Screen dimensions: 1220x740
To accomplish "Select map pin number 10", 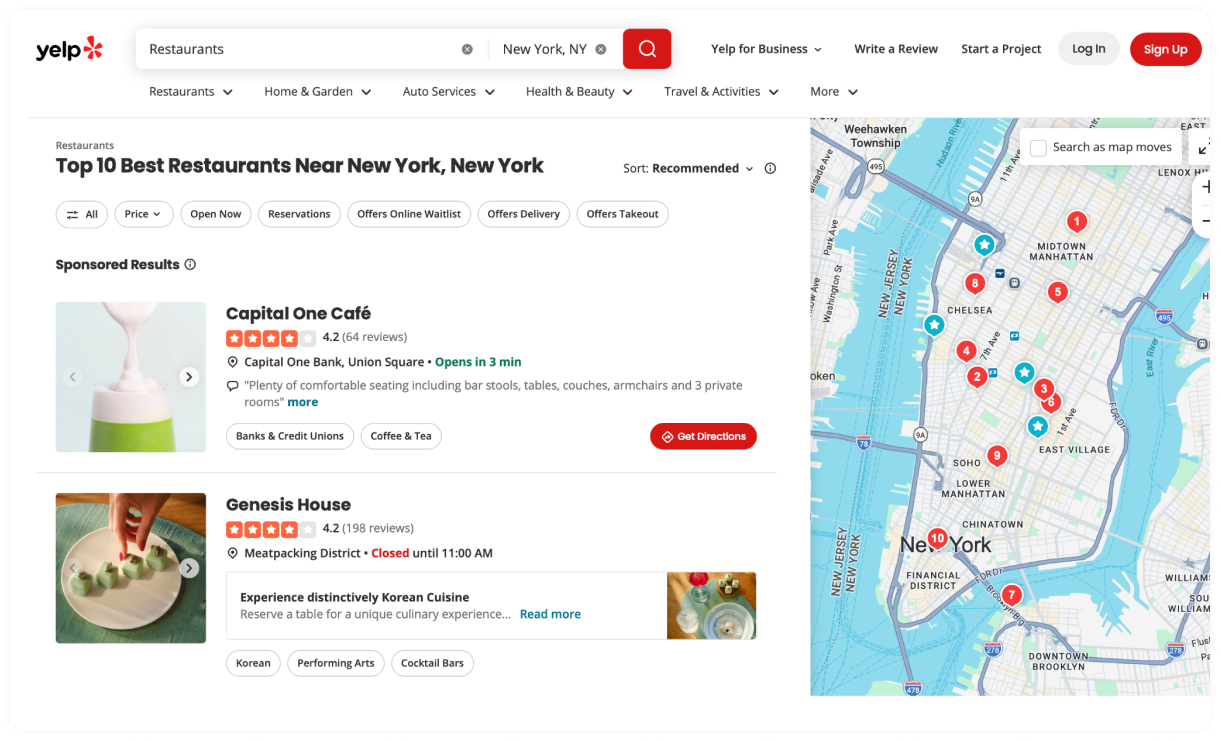I will [937, 538].
